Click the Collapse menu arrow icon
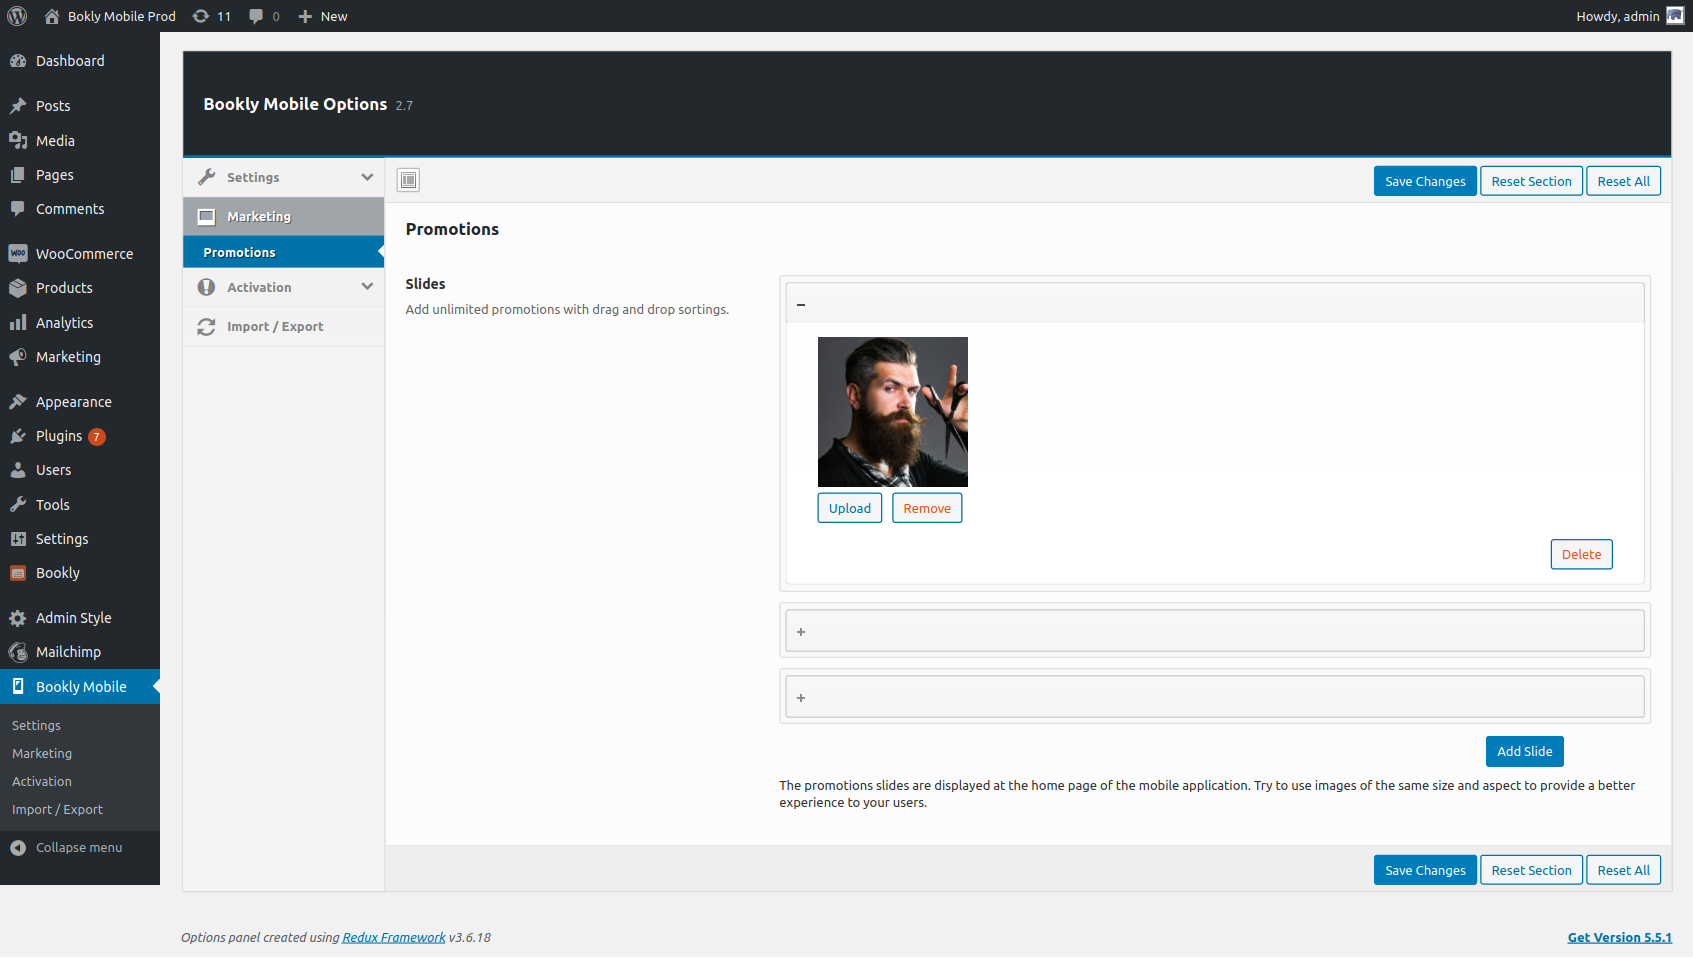This screenshot has height=958, width=1693. 18,847
